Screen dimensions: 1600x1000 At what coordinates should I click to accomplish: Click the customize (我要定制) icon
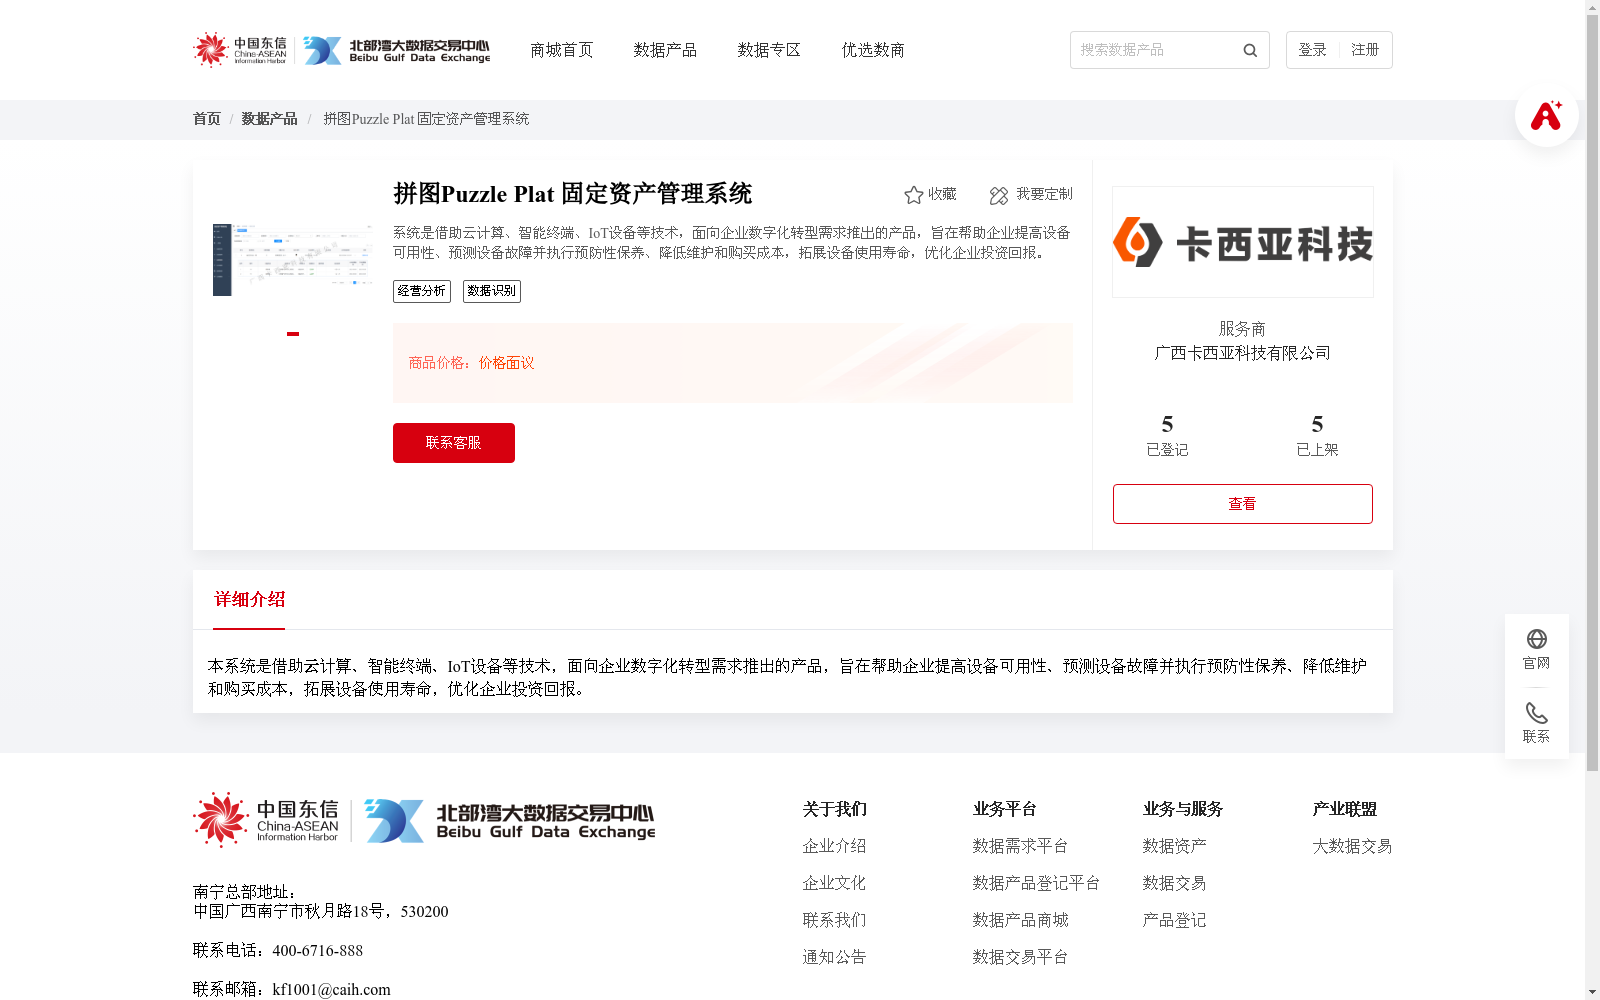[998, 195]
